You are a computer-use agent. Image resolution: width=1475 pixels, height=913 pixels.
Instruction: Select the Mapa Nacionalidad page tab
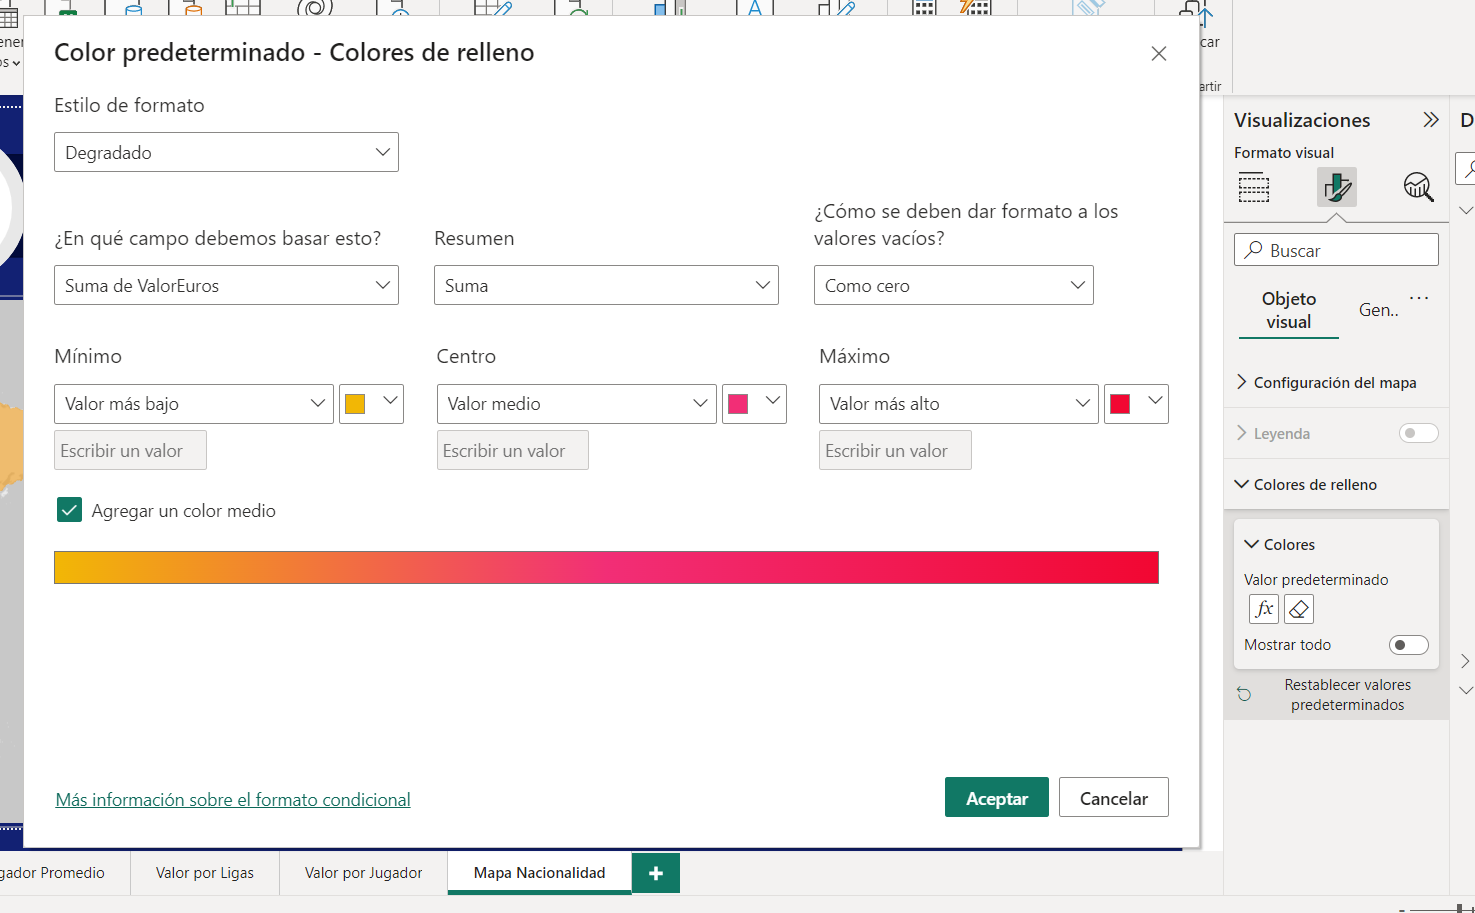tap(540, 873)
